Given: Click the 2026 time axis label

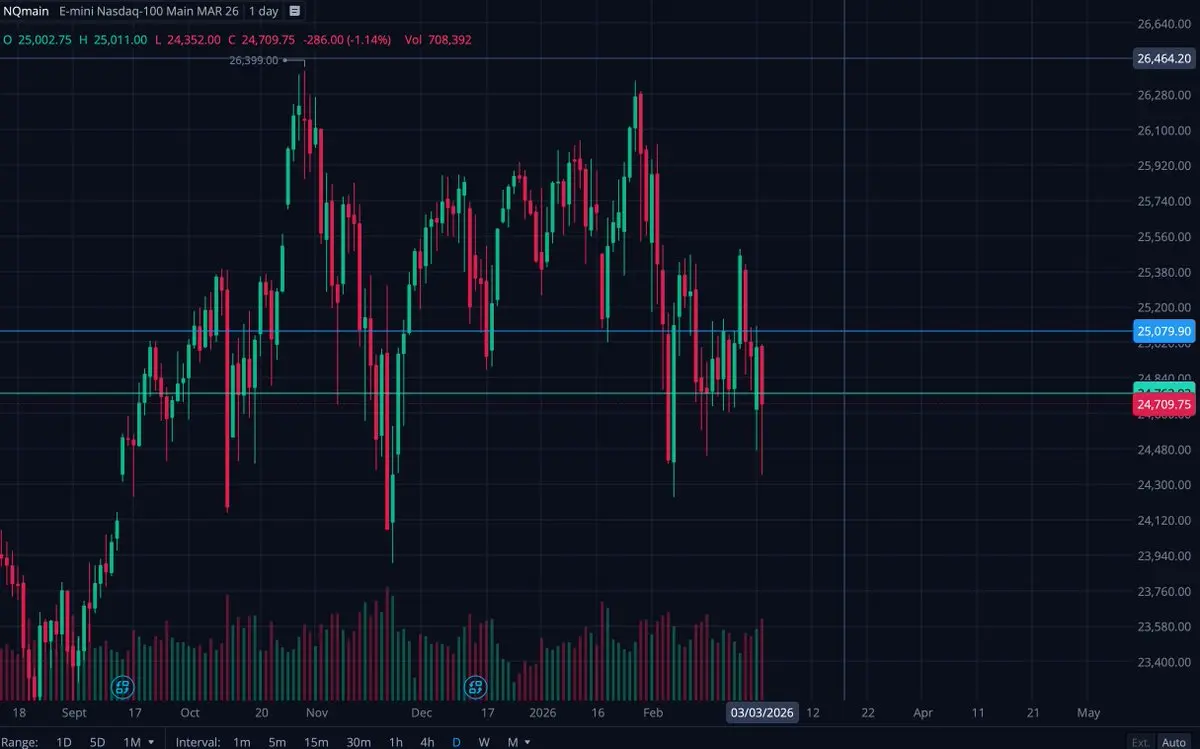Looking at the screenshot, I should [x=542, y=713].
